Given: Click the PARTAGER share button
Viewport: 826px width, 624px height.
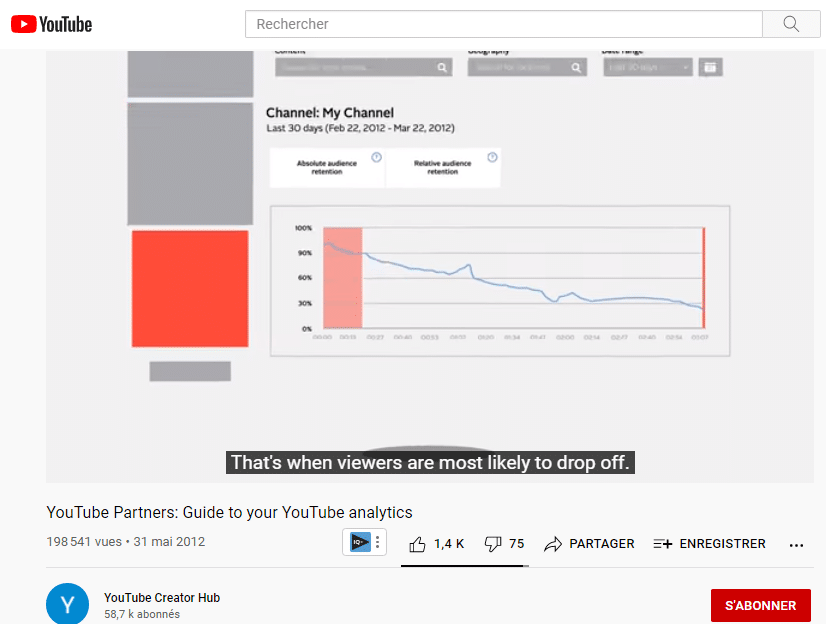Looking at the screenshot, I should pos(589,544).
